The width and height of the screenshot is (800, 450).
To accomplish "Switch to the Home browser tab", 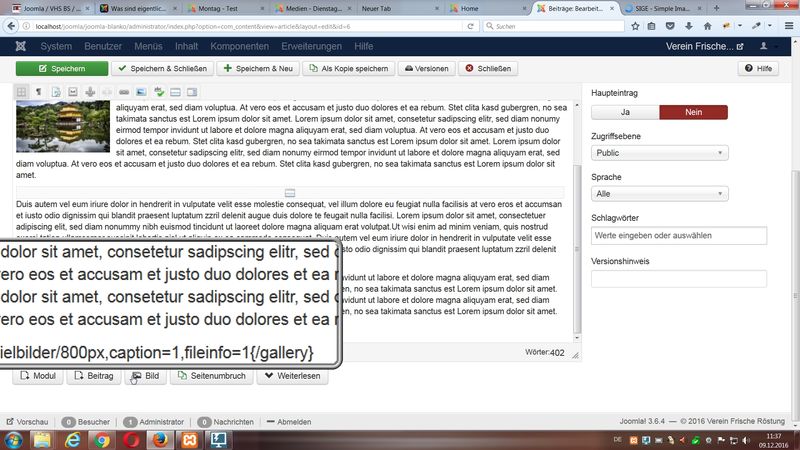I will click(487, 8).
